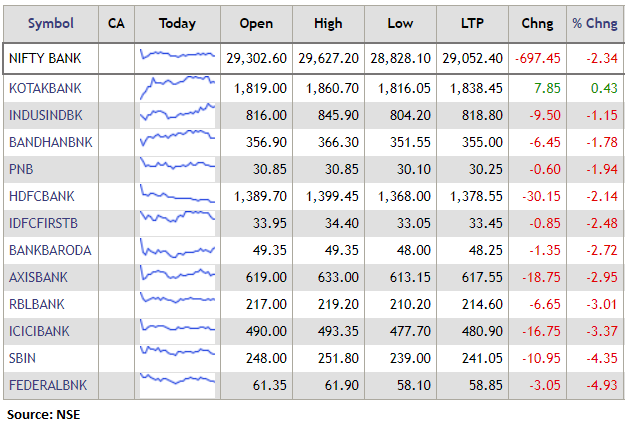Open the INDUSINDBK stock link
Screen dimensions: 625x427
(45, 115)
